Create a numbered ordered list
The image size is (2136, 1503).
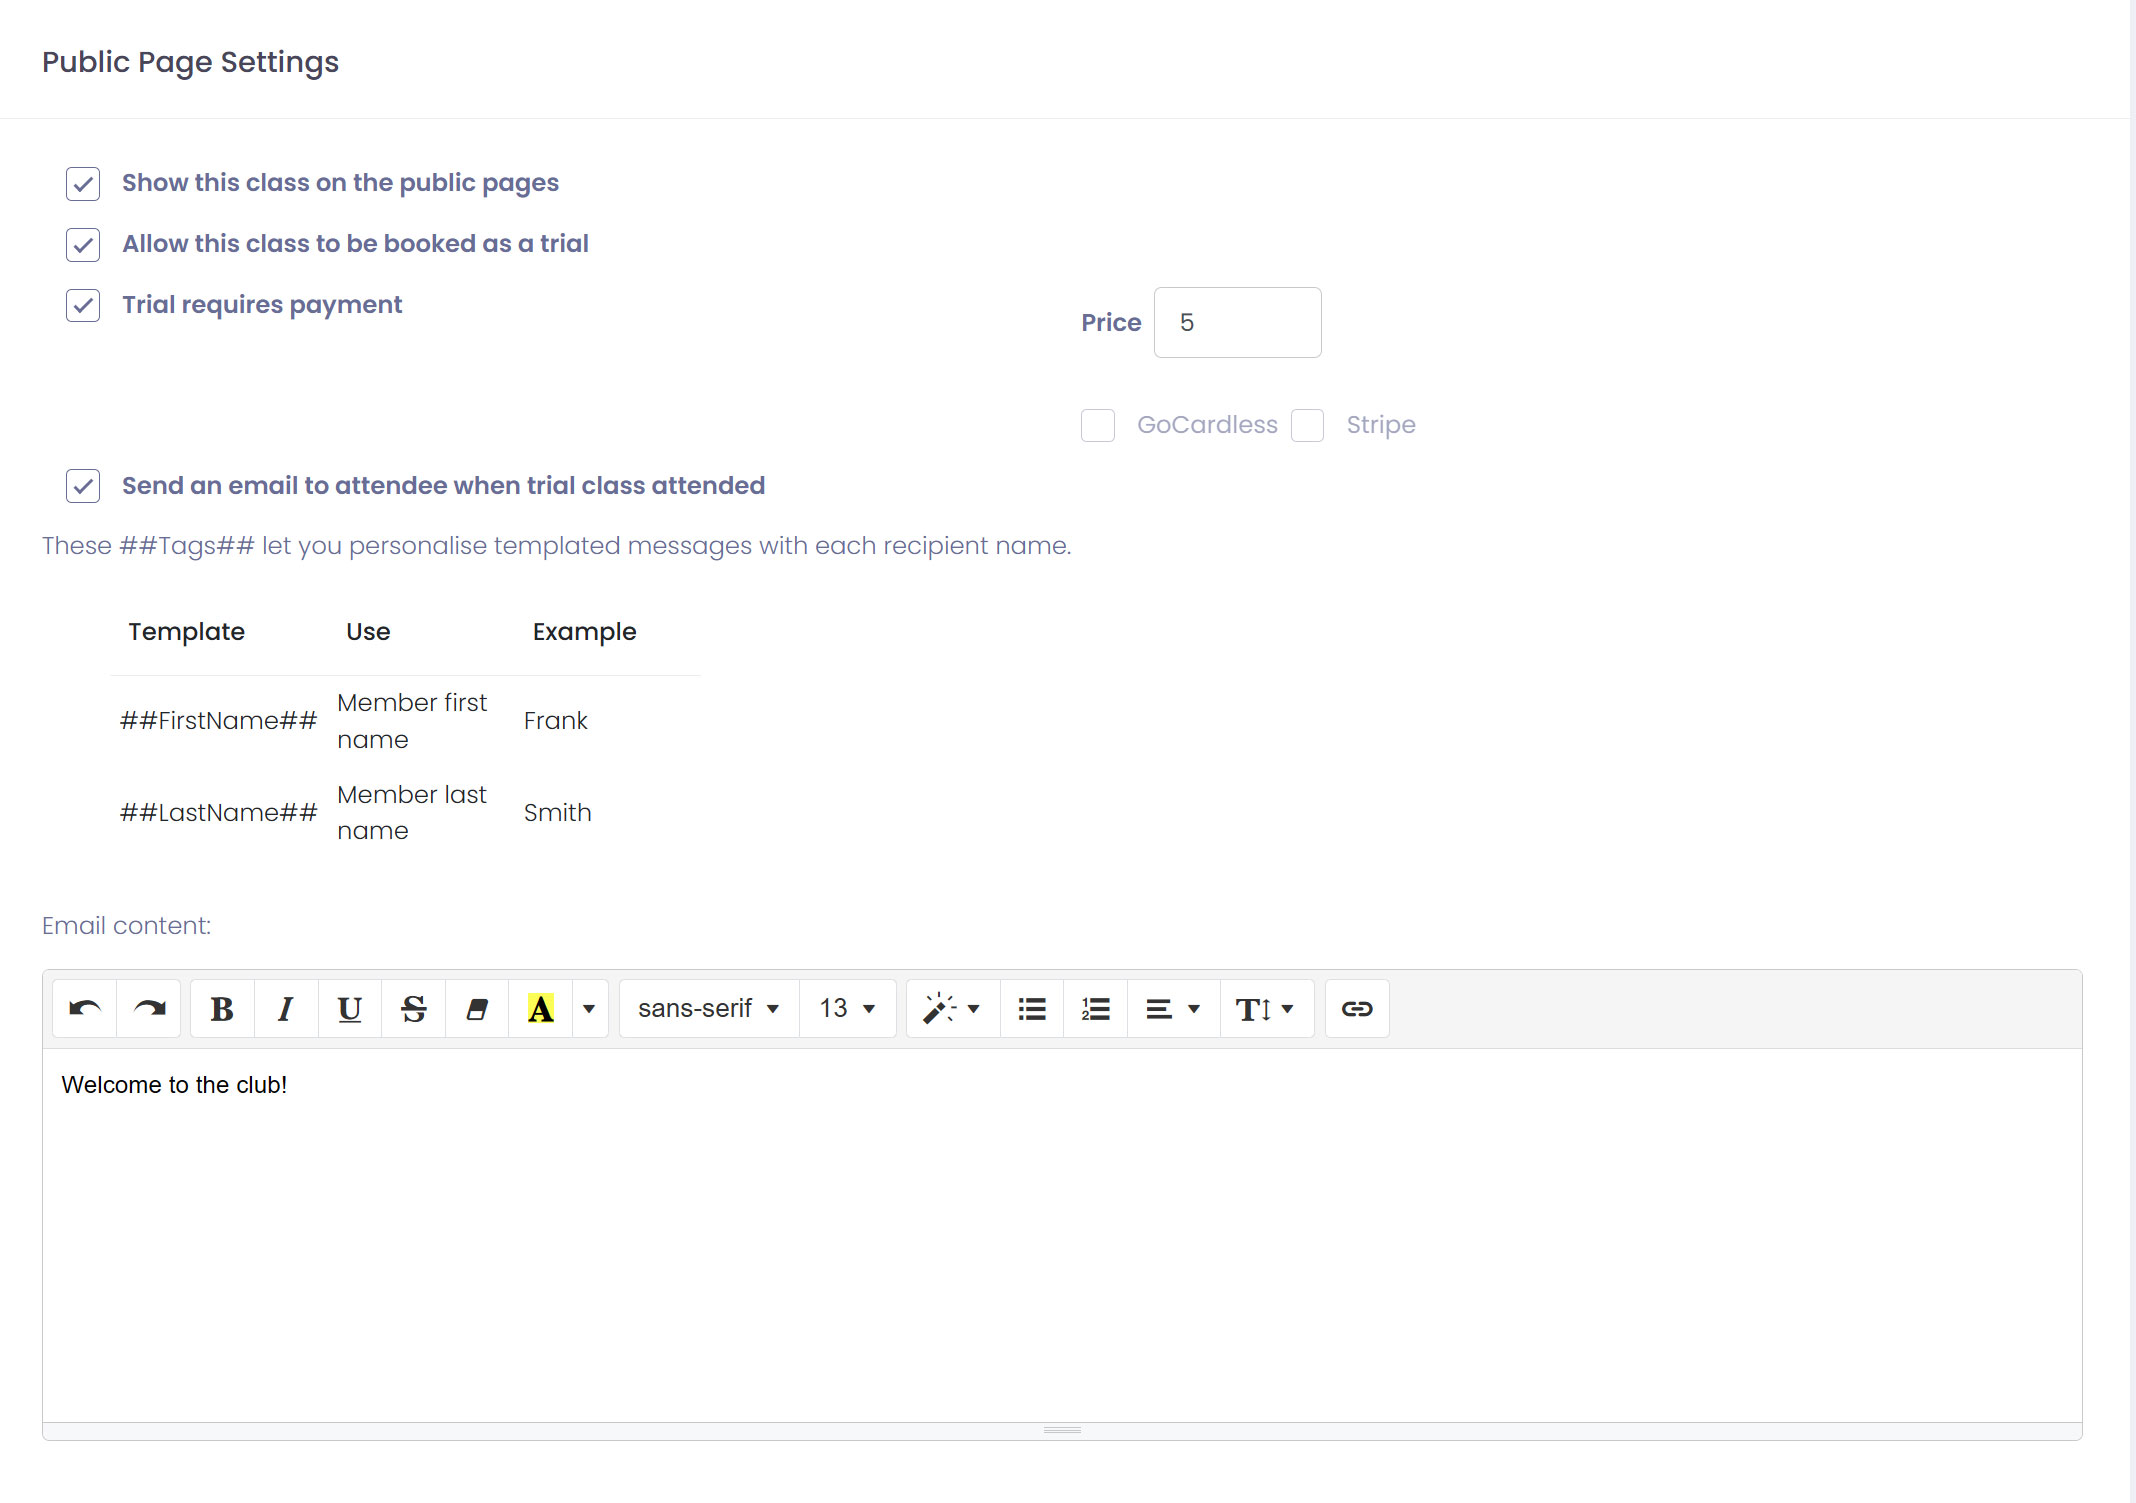pos(1095,1009)
